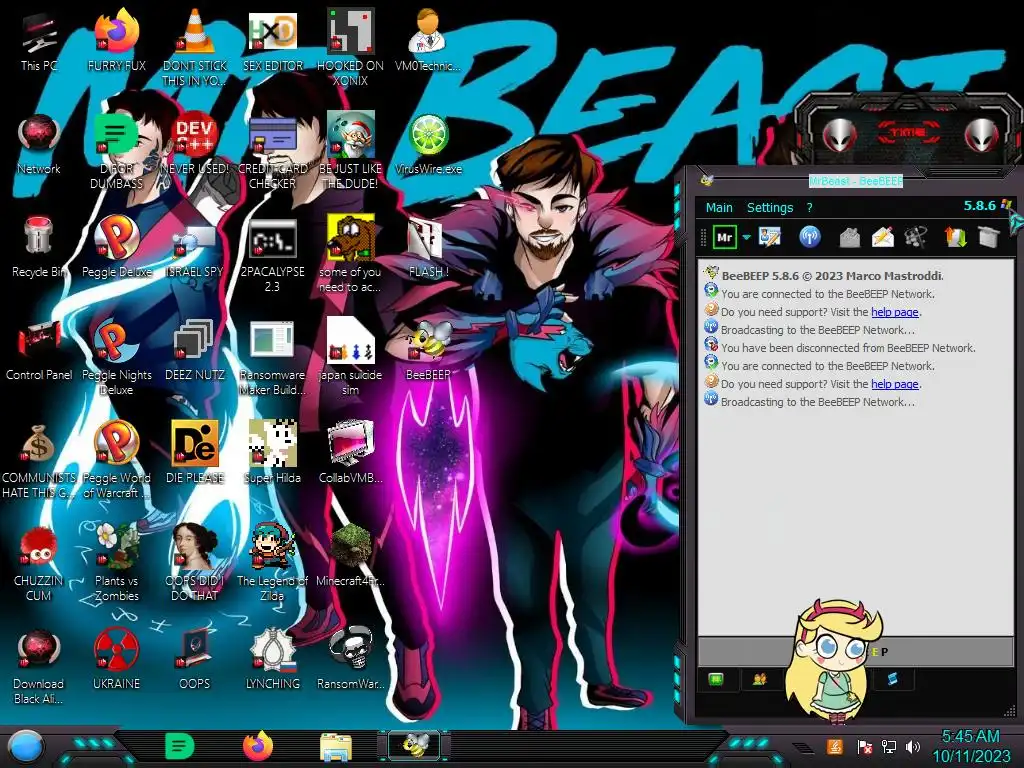Viewport: 1024px width, 768px height.
Task: Open the Start orb on the taskbar
Action: [25, 747]
